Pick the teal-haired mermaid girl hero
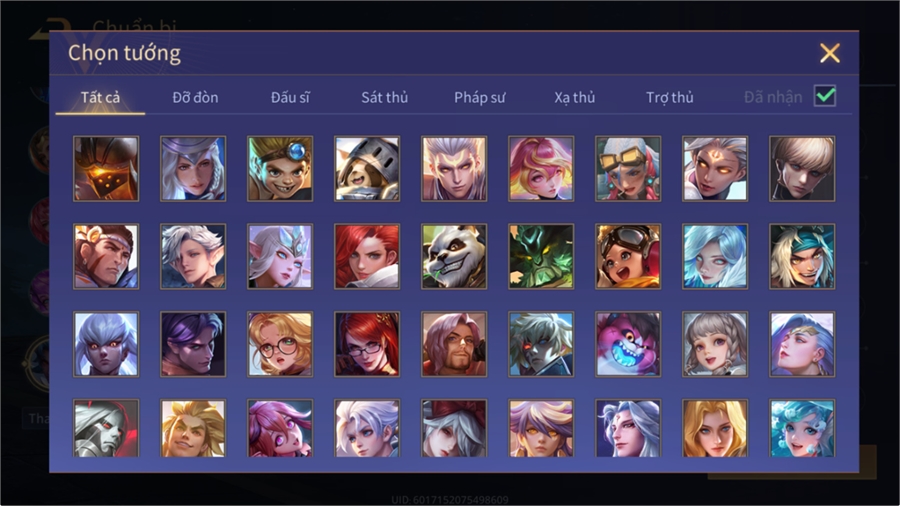This screenshot has width=900, height=506. pos(802,429)
